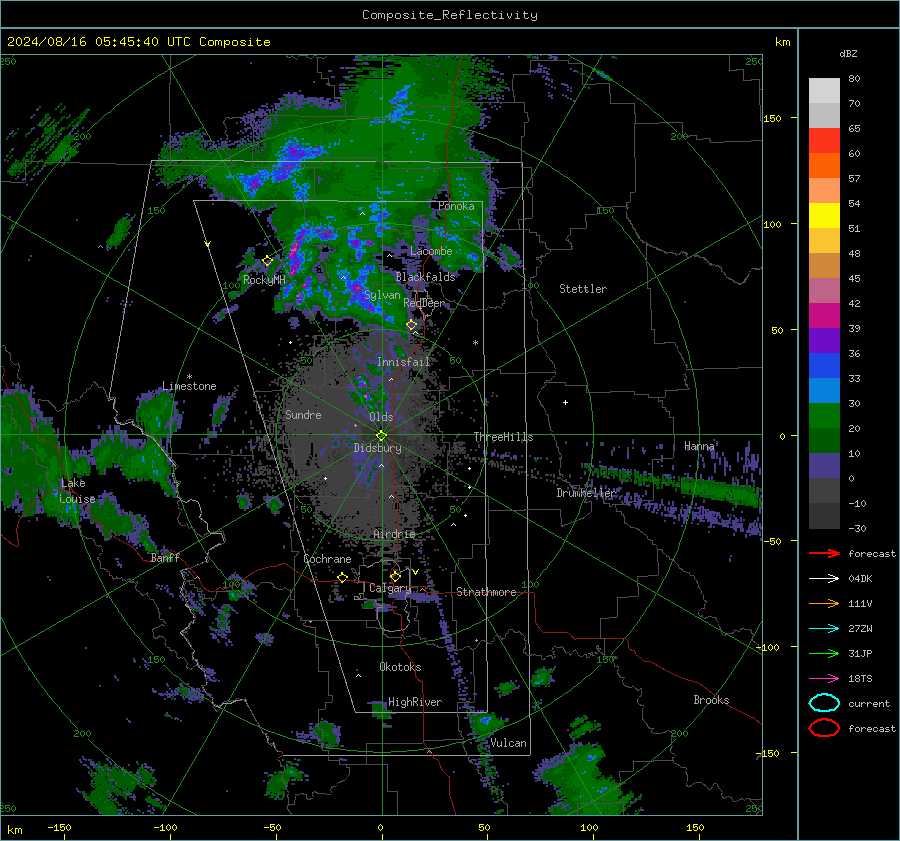Viewport: 900px width, 841px height.
Task: Click the magenta 18TS arrow in the legend
Action: 824,679
